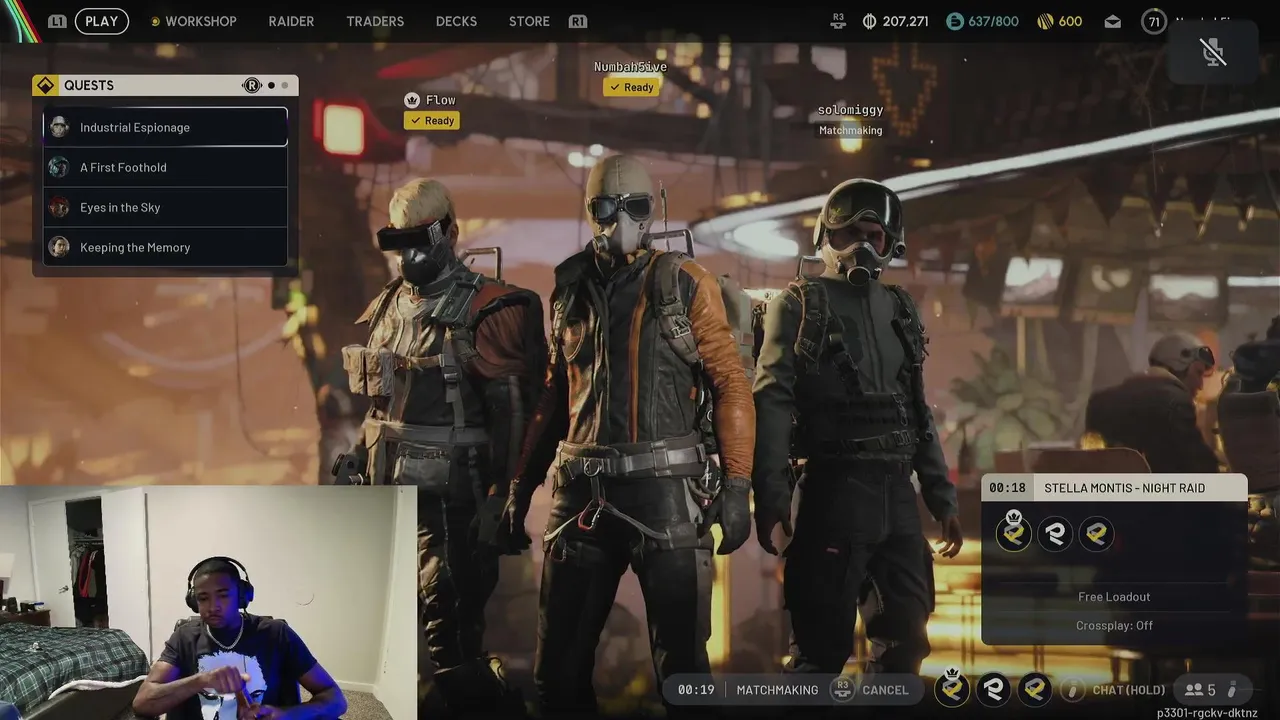Click solomiggy's Matchmaking status label
1280x720 pixels.
pos(850,130)
